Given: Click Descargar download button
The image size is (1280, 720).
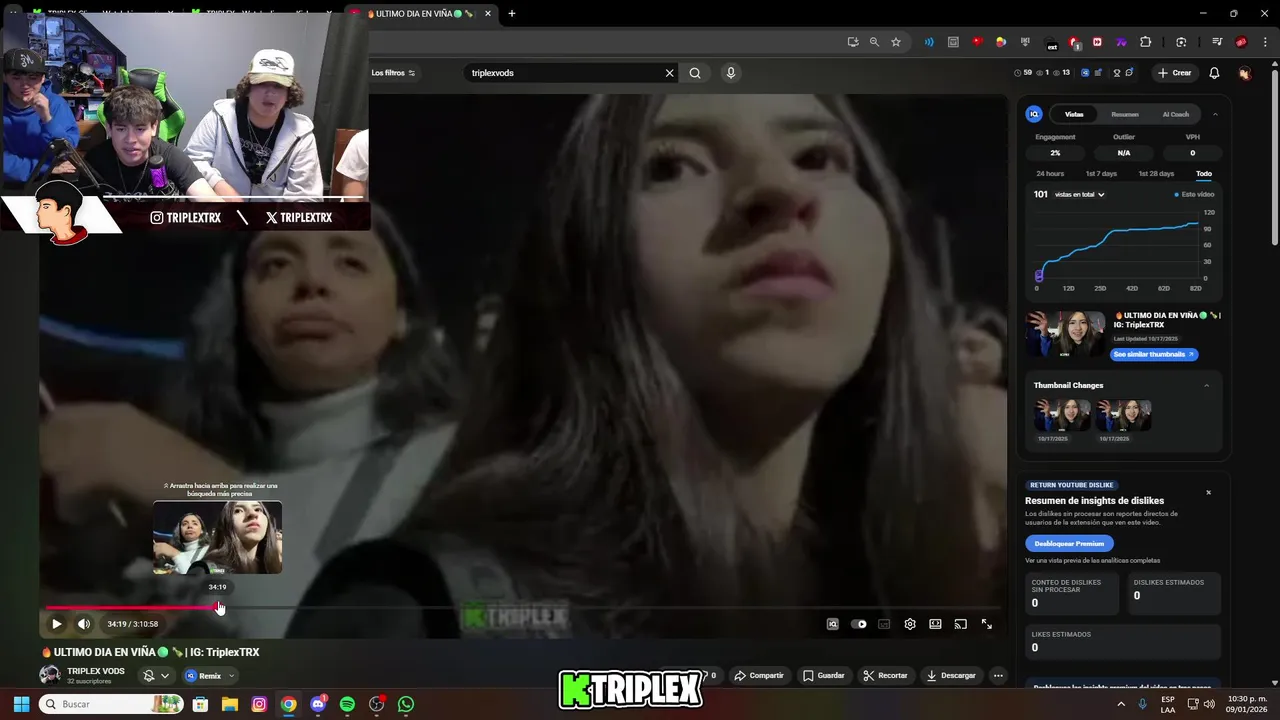Looking at the screenshot, I should pos(951,675).
